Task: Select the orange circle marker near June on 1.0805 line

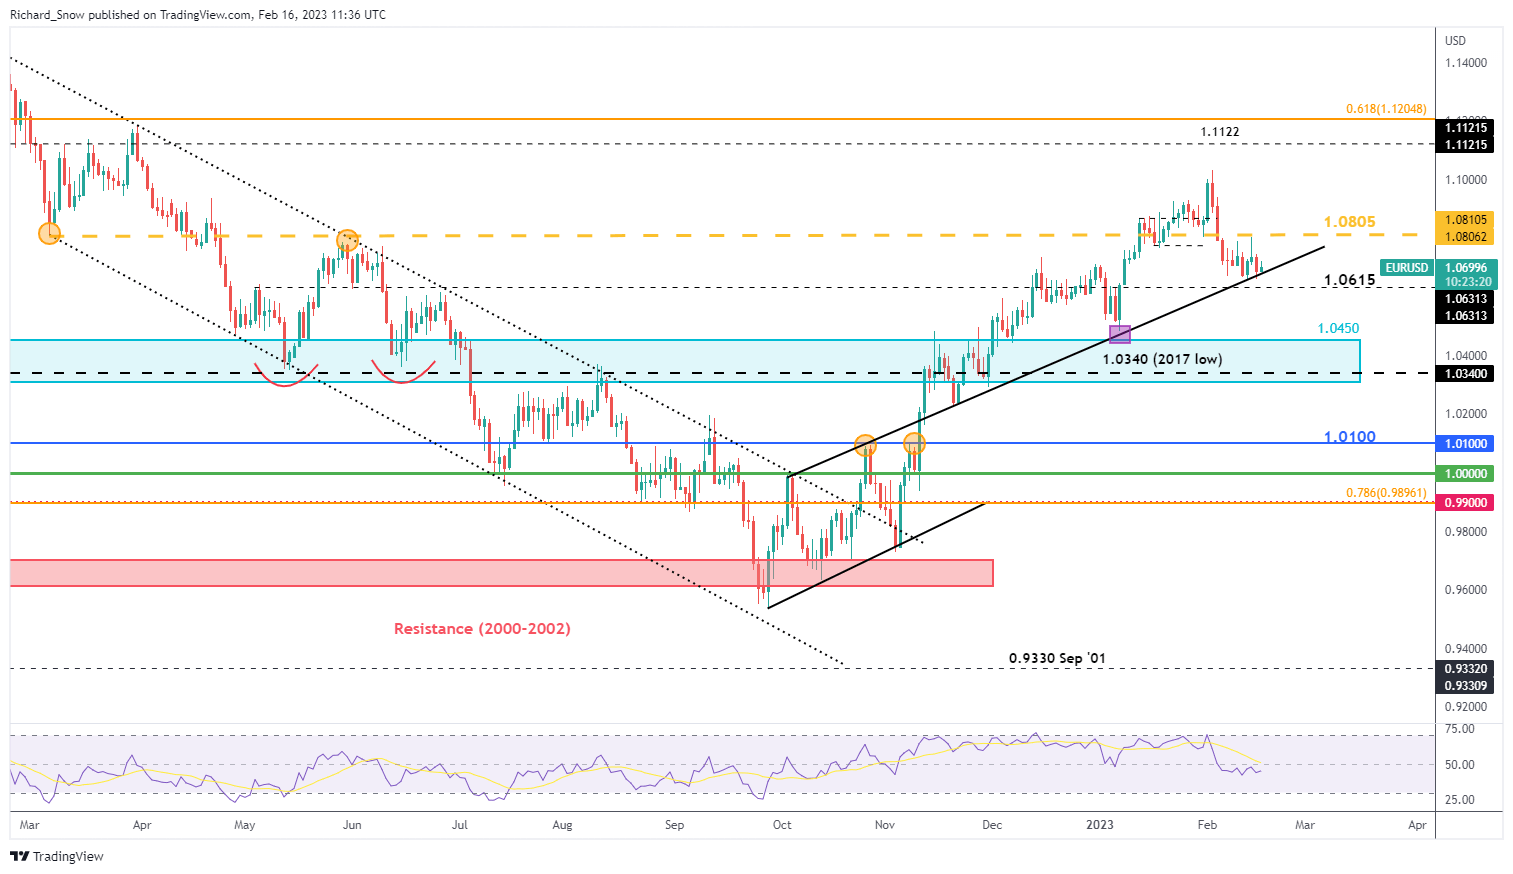Action: pos(347,239)
